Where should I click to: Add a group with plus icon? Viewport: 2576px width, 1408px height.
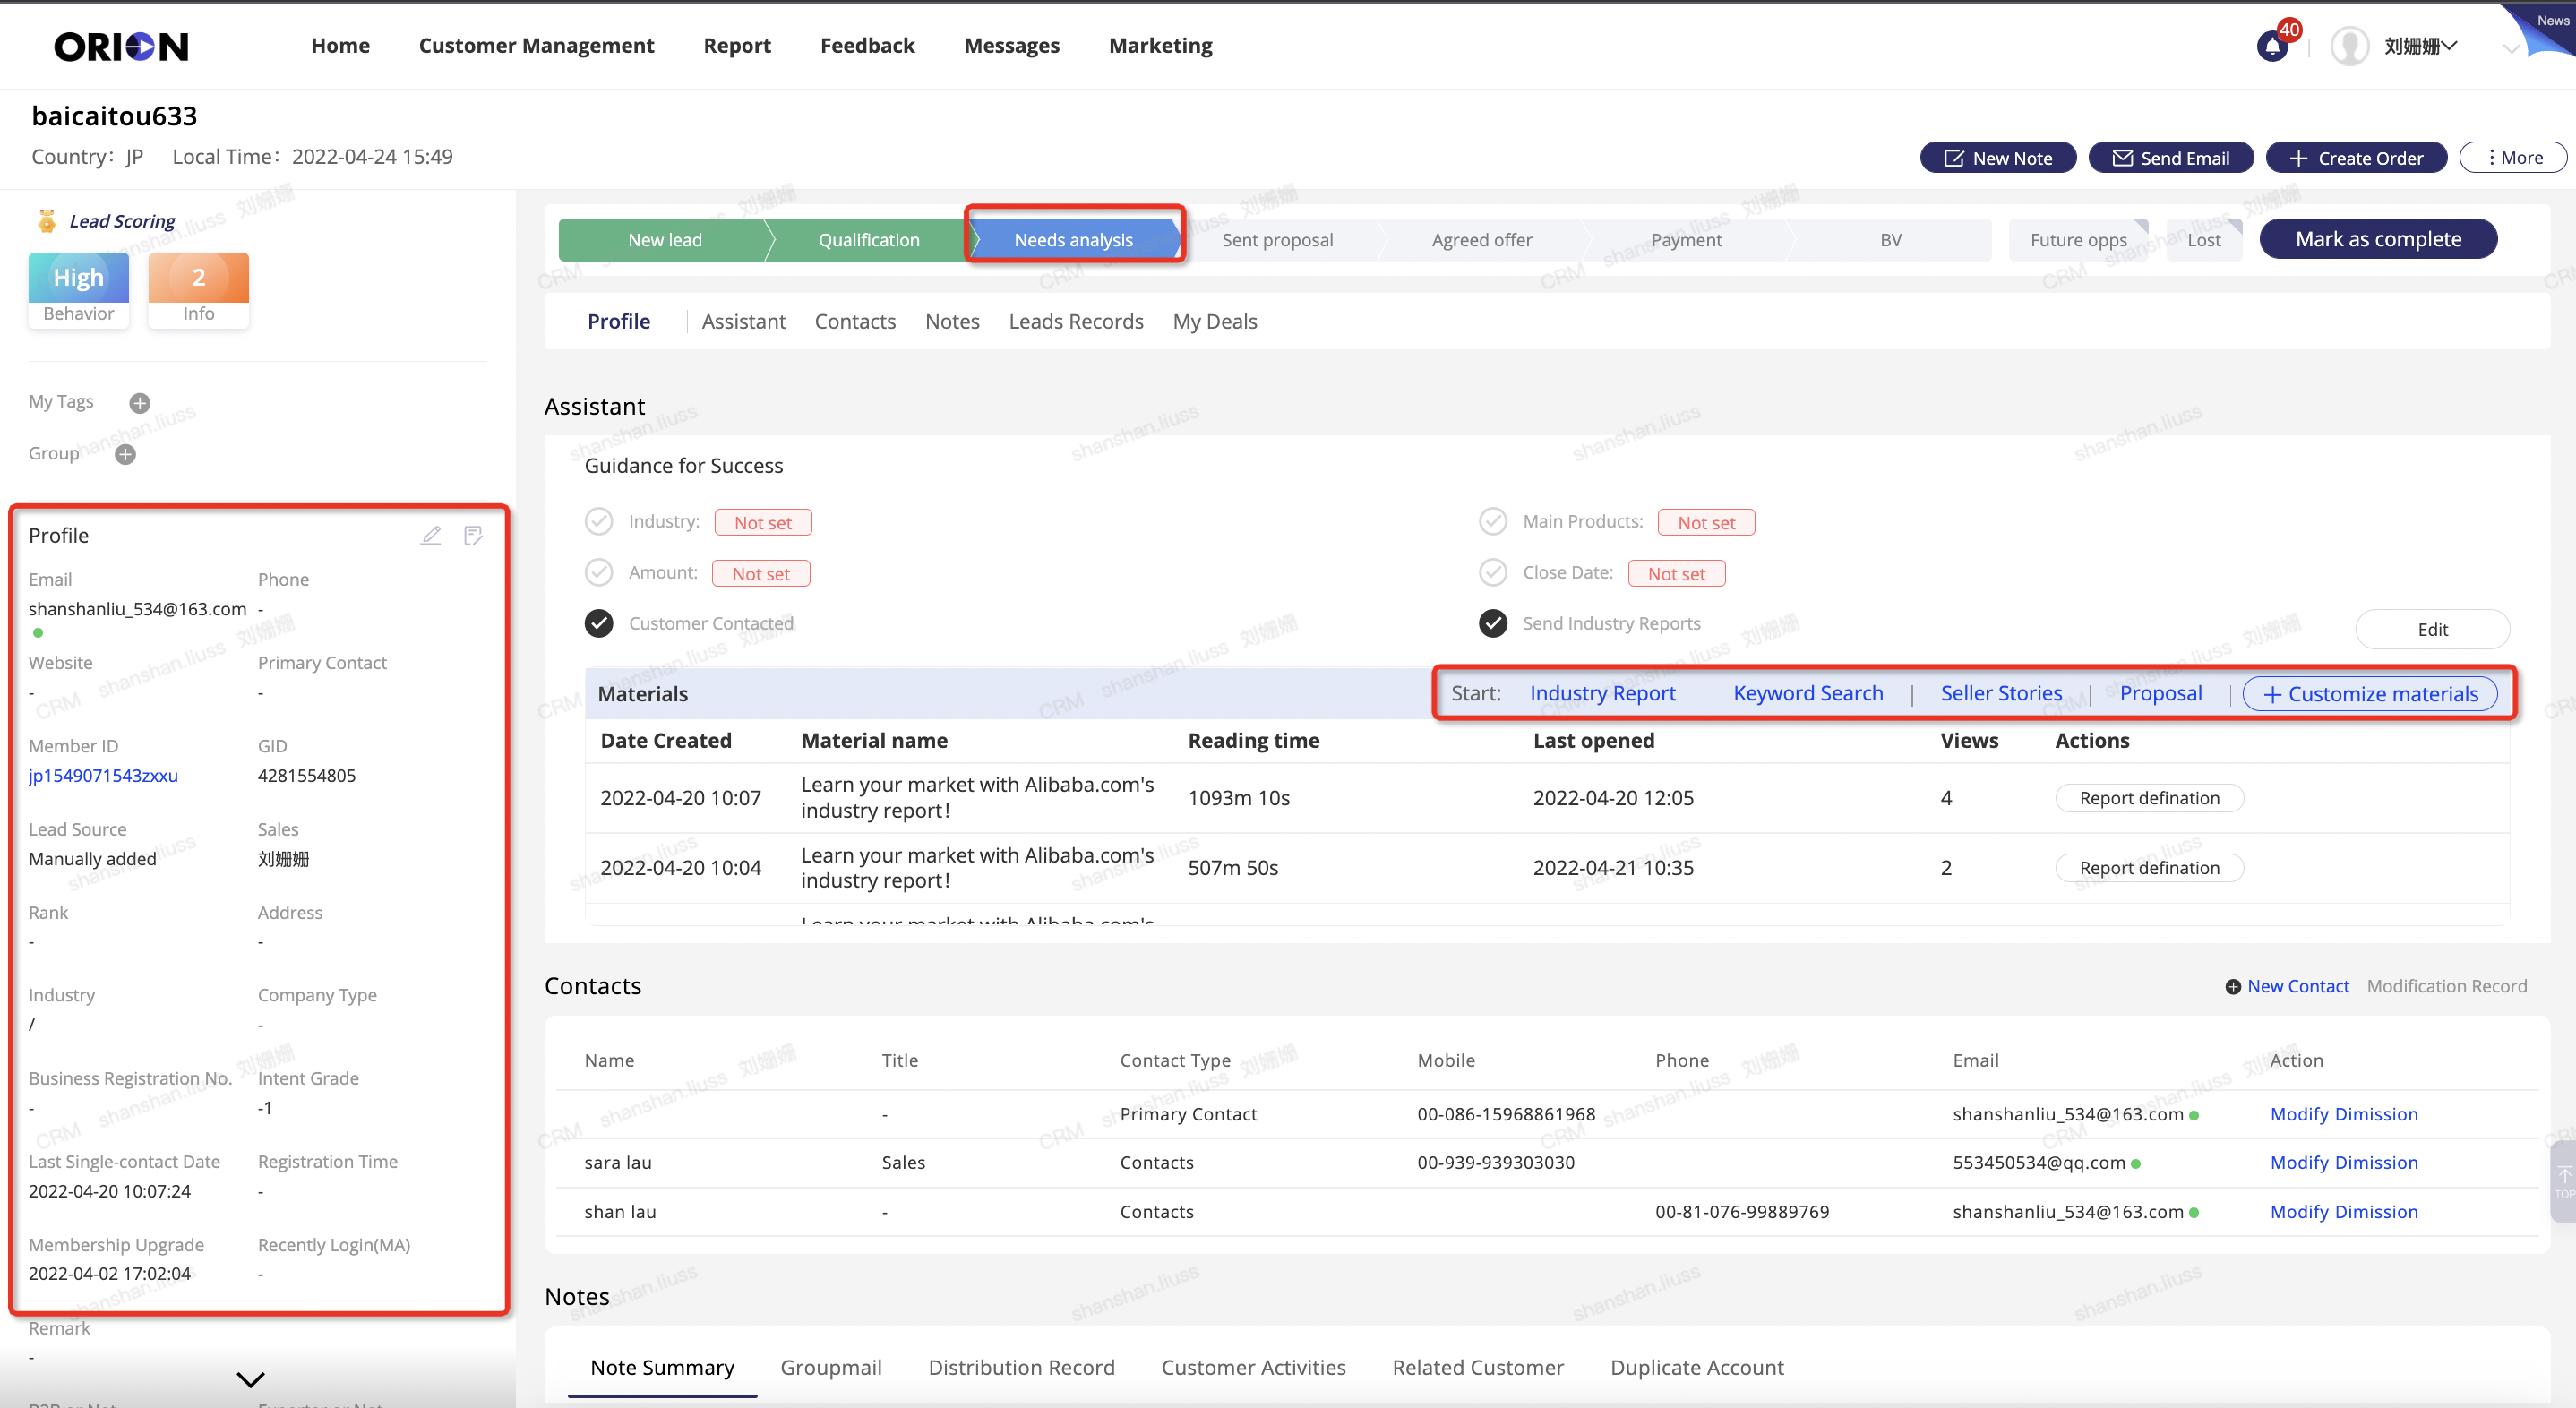(x=125, y=455)
